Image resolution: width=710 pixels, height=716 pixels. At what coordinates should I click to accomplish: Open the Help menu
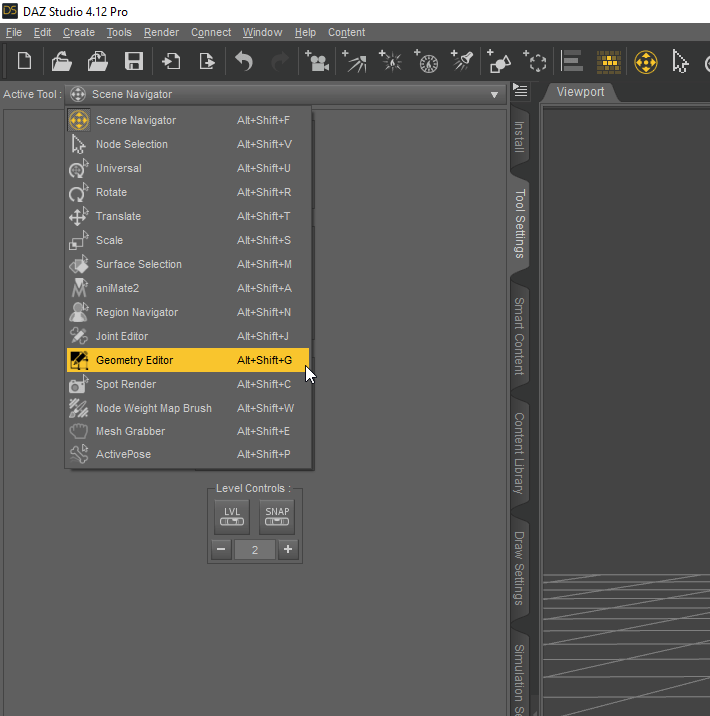[x=305, y=32]
